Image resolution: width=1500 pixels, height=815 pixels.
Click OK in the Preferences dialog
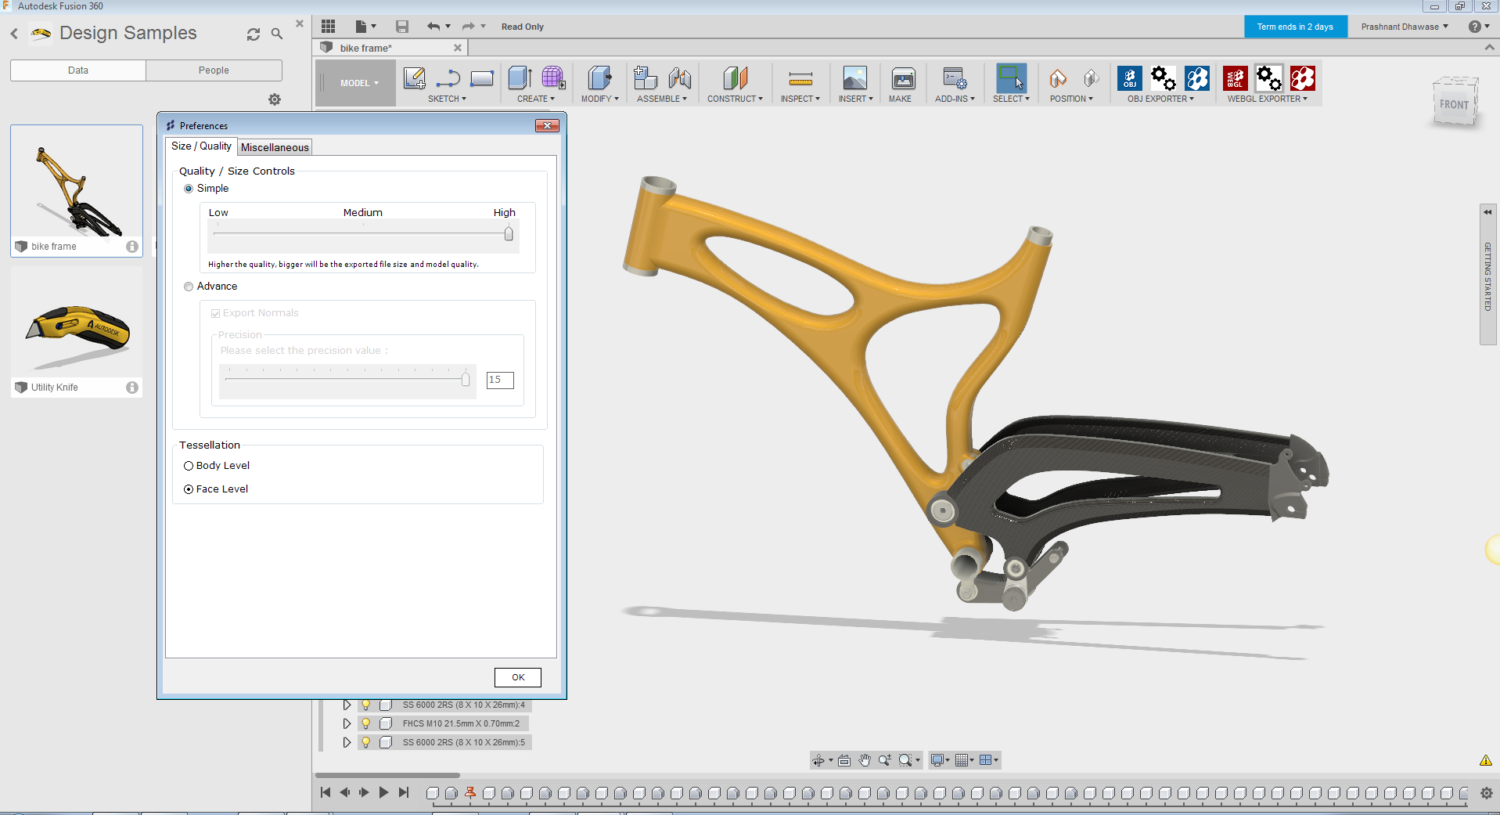pyautogui.click(x=517, y=677)
